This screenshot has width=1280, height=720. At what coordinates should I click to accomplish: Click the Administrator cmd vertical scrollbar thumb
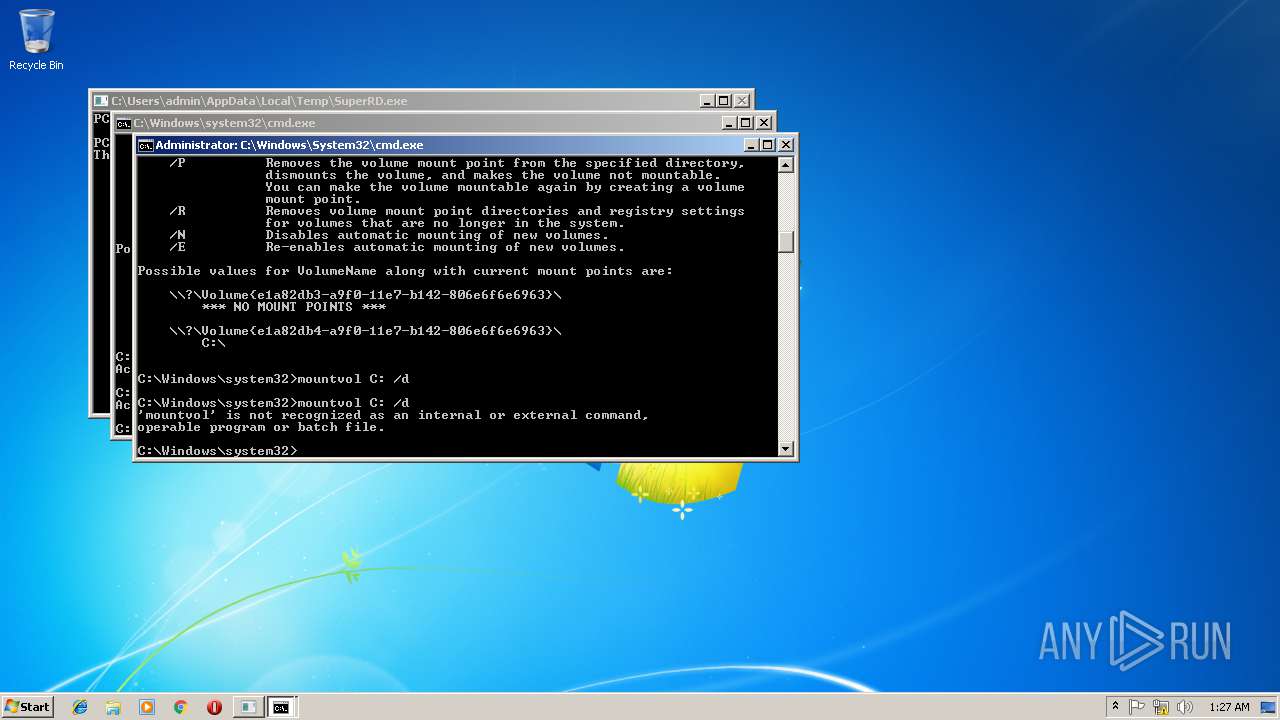[x=786, y=241]
